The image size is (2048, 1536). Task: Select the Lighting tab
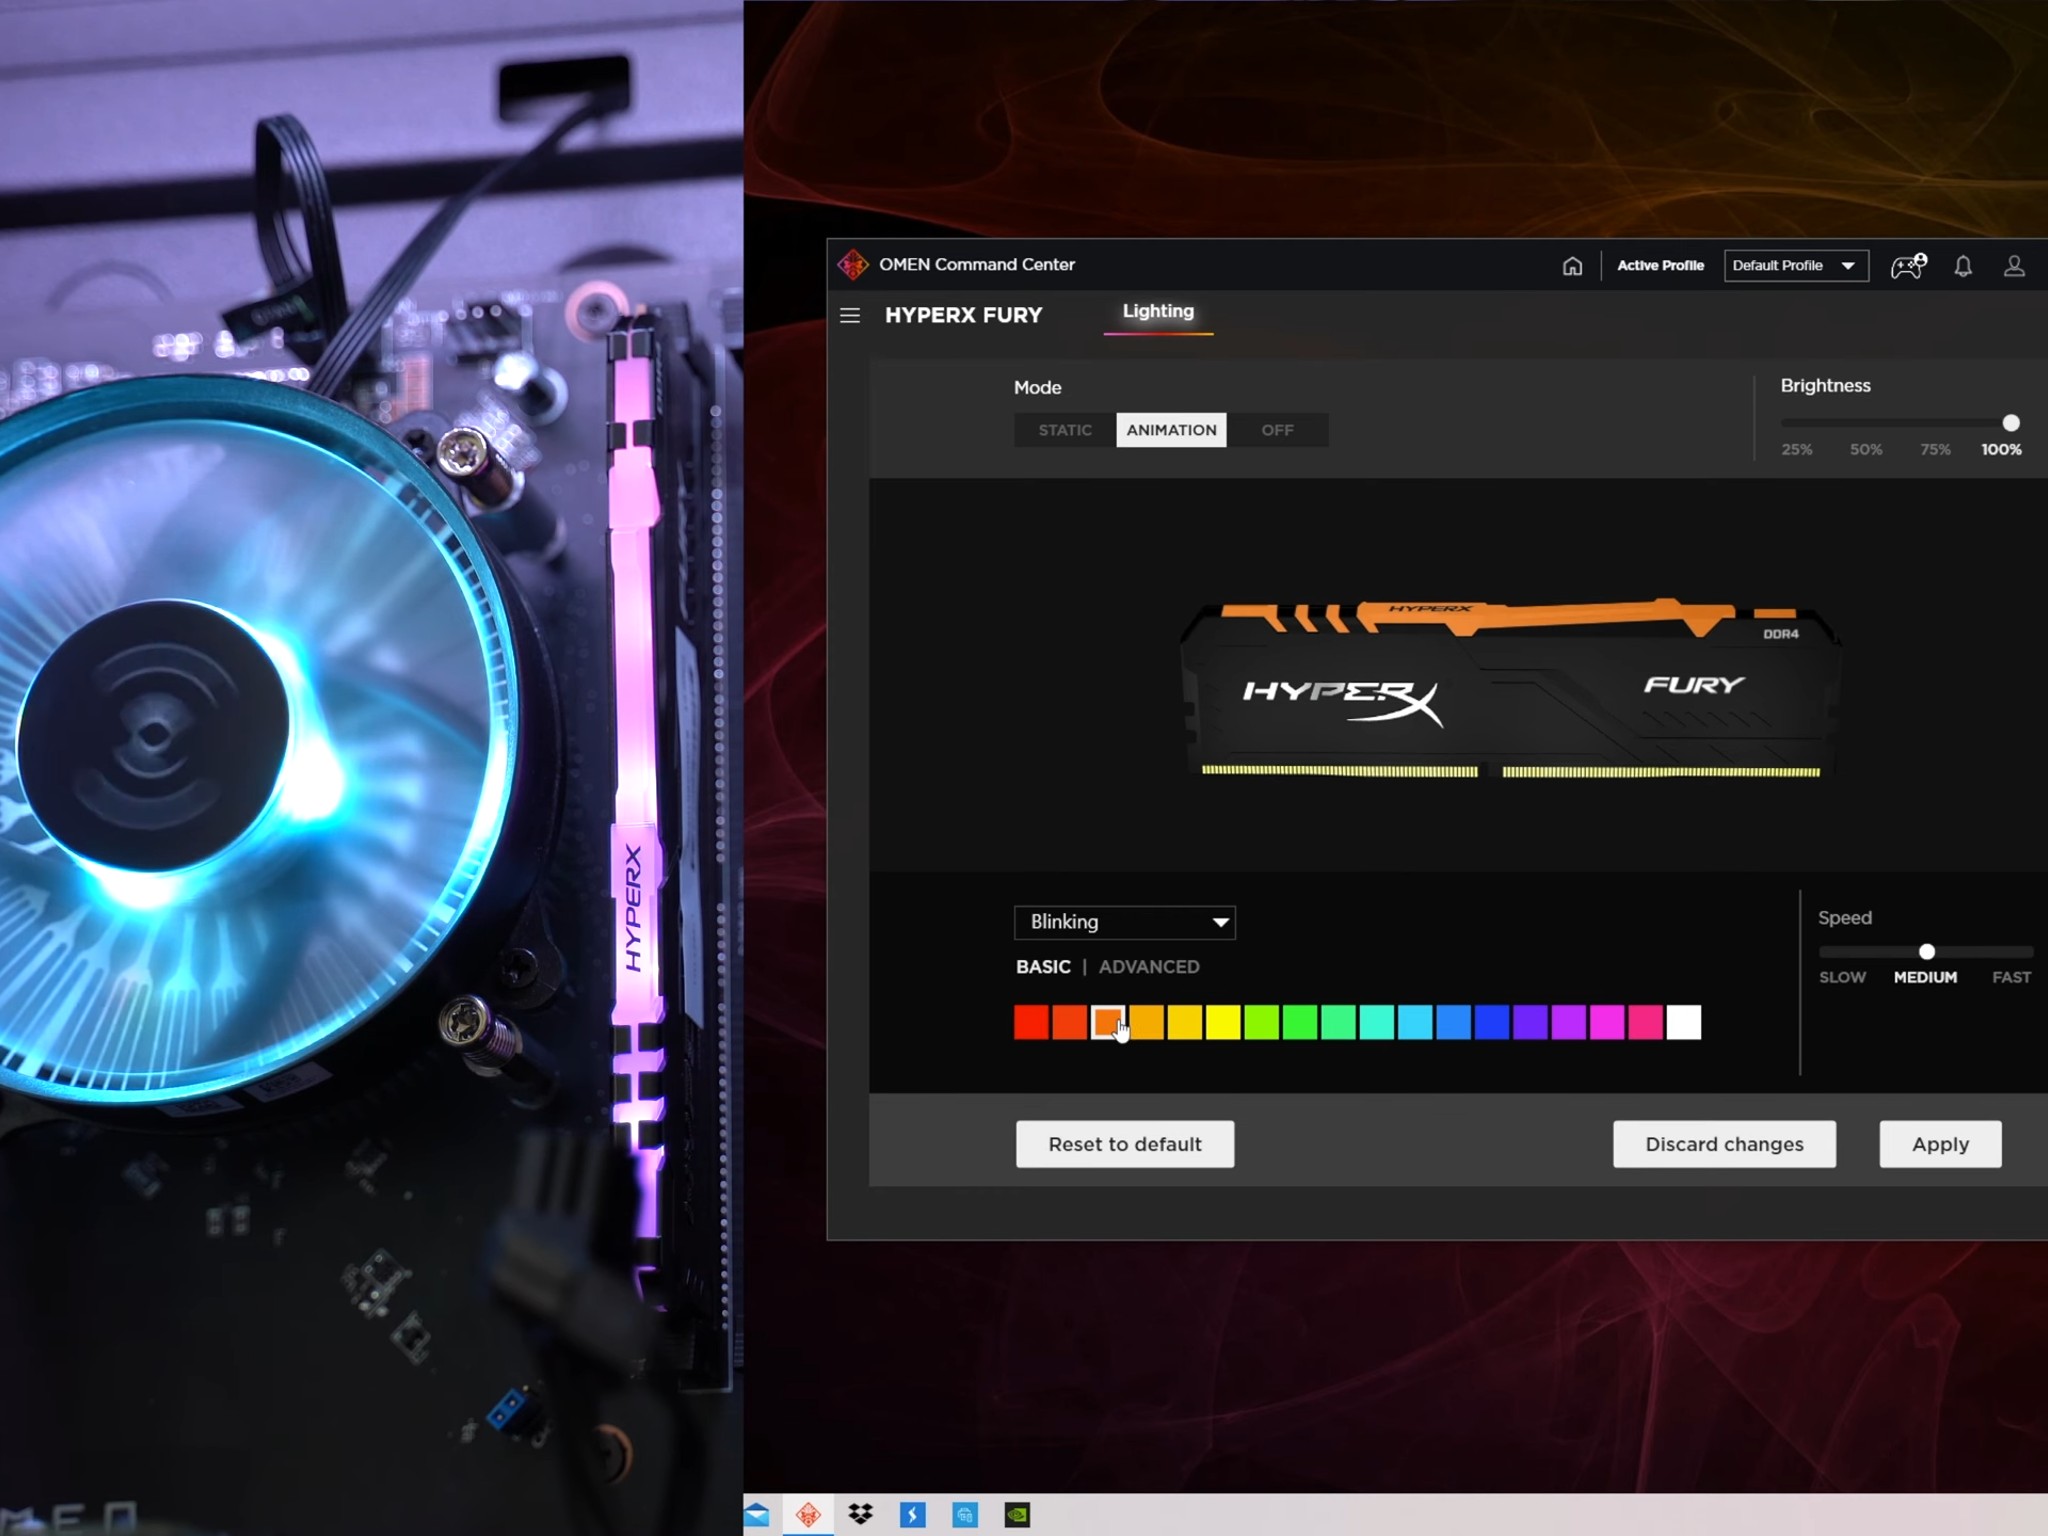[x=1157, y=311]
